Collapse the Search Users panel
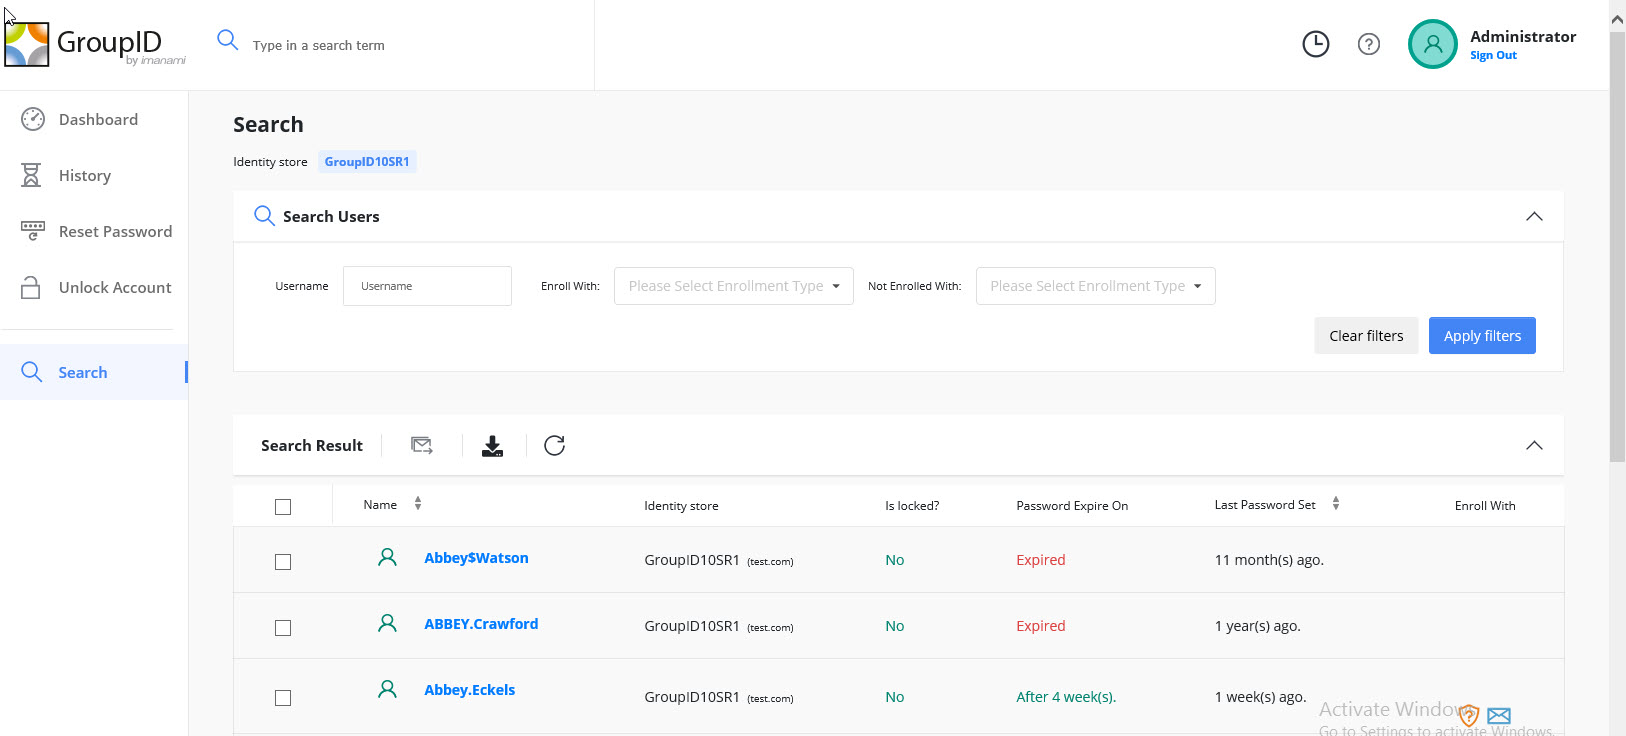The height and width of the screenshot is (736, 1626). (1534, 216)
